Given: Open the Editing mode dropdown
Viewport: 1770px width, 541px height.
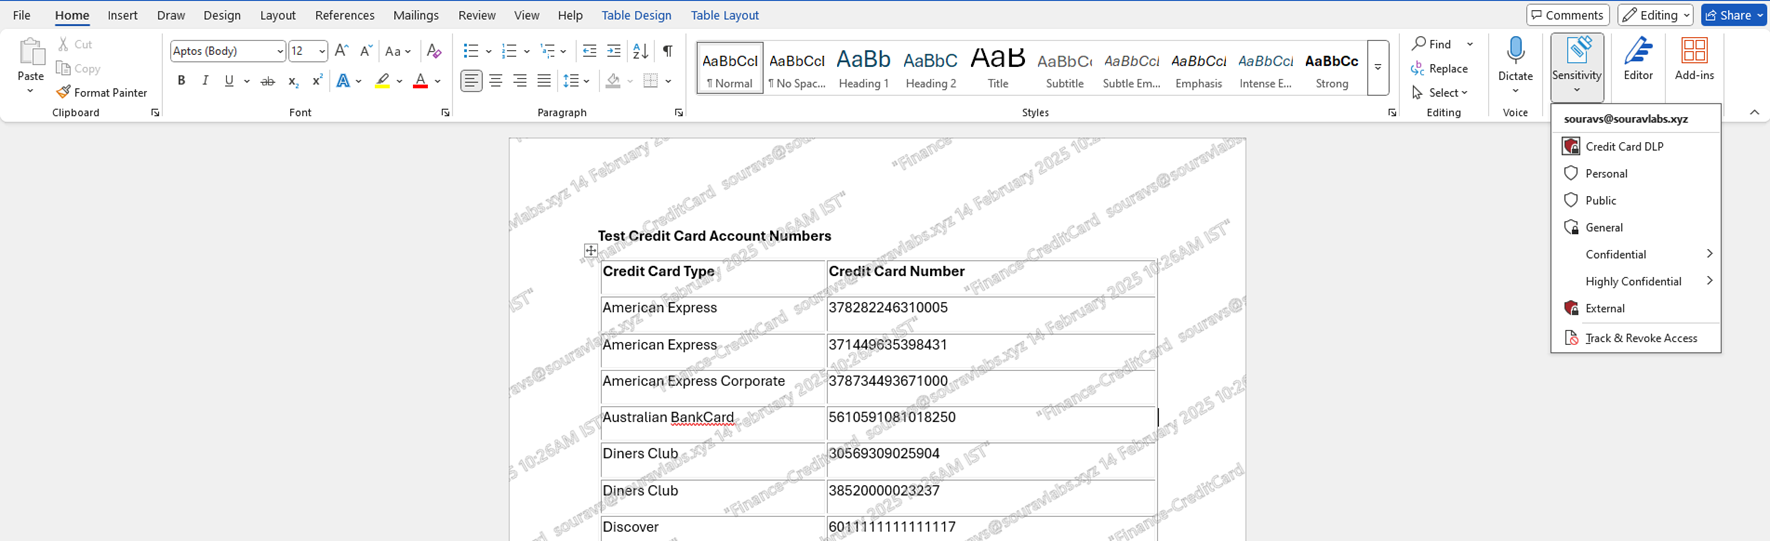Looking at the screenshot, I should coord(1655,15).
